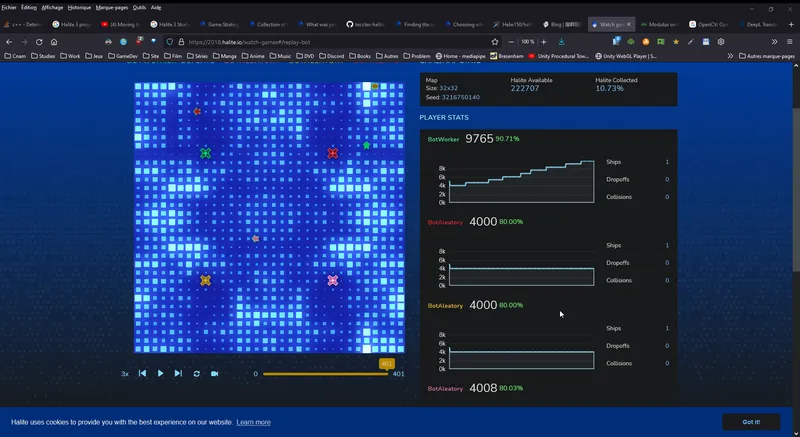Open the Home - mediapipe bookmark
800x437 pixels.
pyautogui.click(x=460, y=56)
